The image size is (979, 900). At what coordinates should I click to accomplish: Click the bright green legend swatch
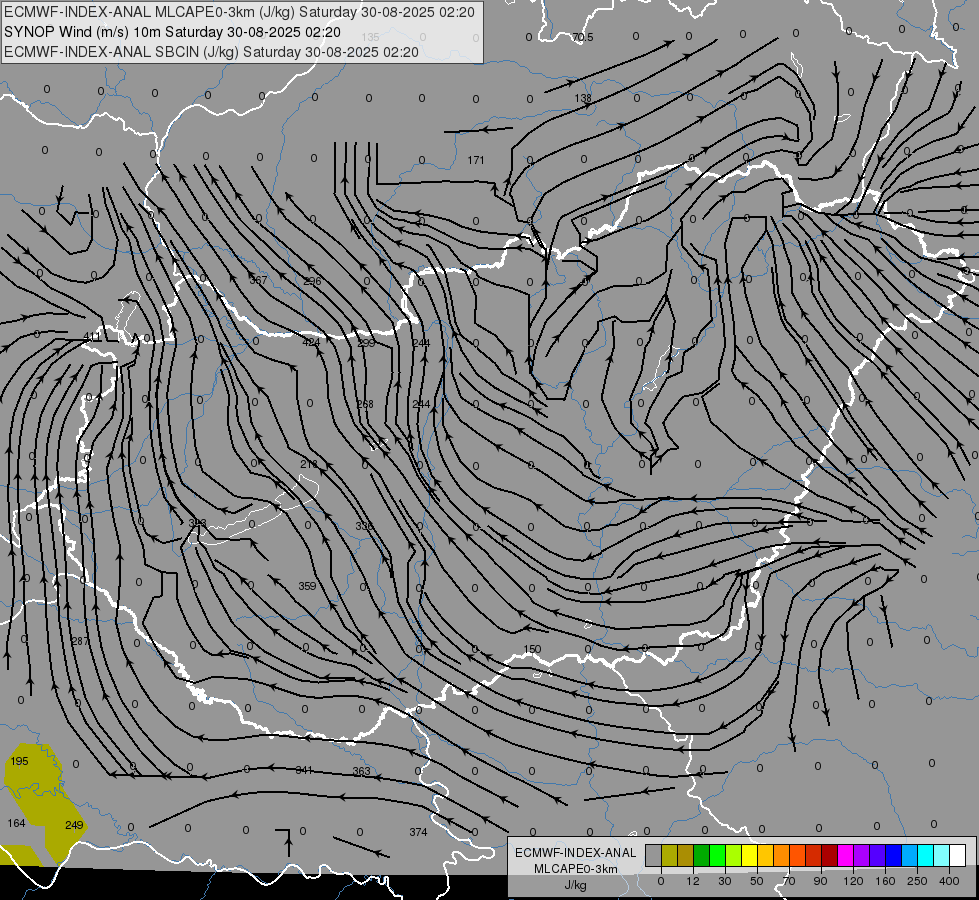tap(717, 855)
